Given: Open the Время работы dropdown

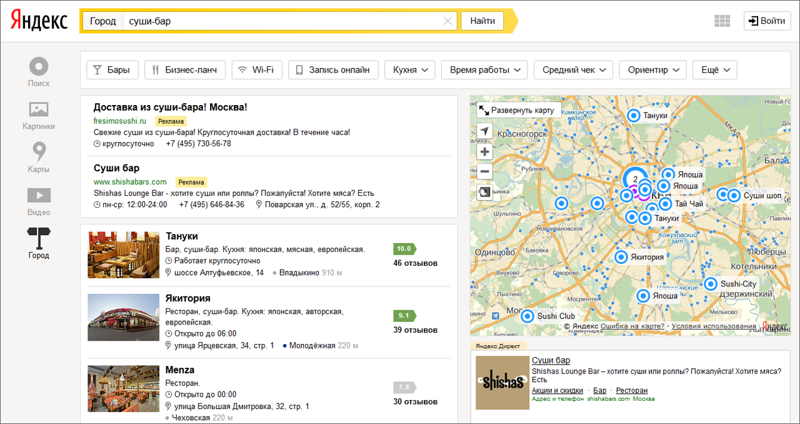Looking at the screenshot, I should (485, 70).
